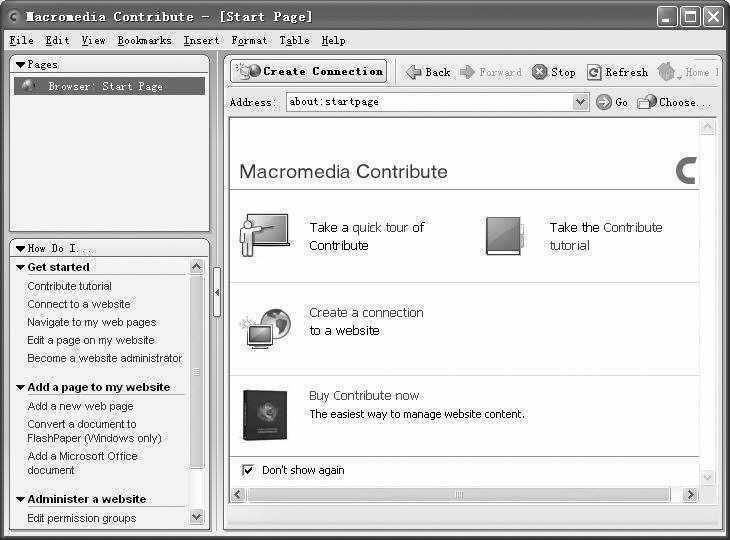
Task: Click the create connection globe icon
Action: pos(265,327)
